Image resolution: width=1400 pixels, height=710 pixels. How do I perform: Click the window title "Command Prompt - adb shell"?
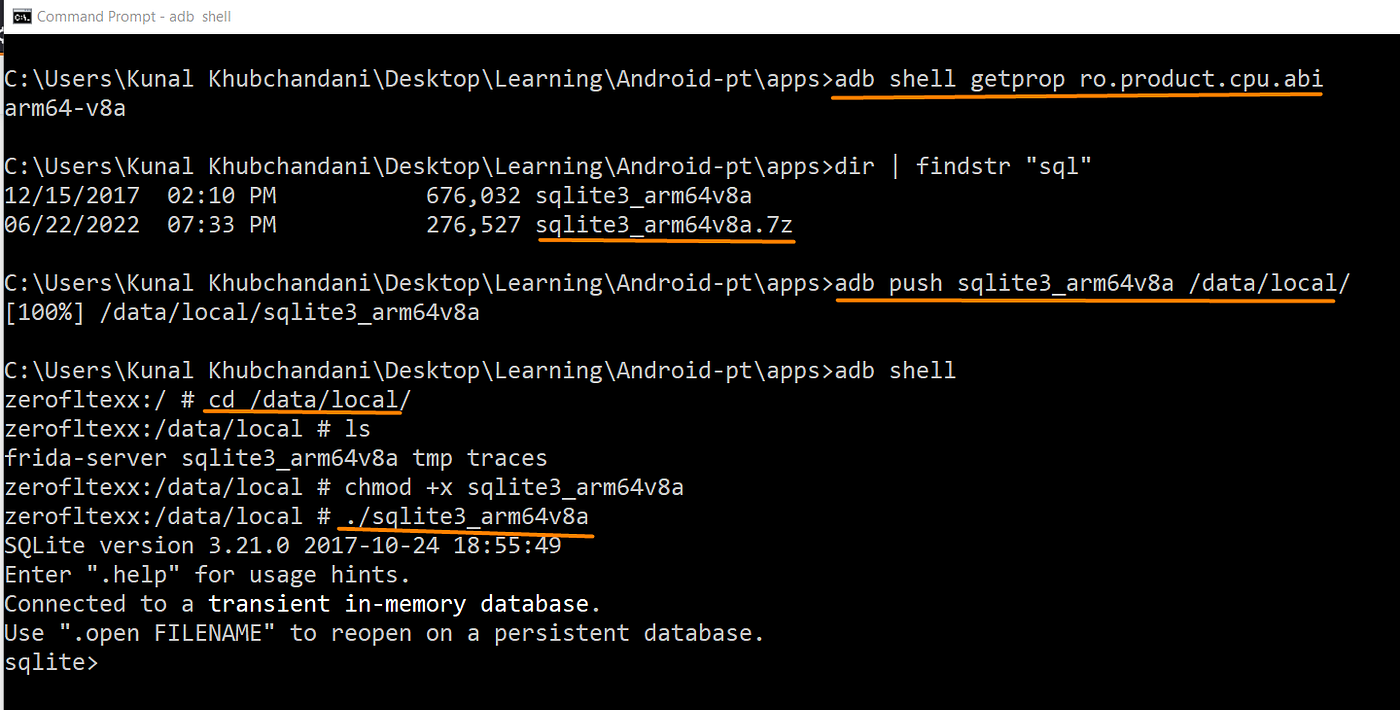[134, 17]
